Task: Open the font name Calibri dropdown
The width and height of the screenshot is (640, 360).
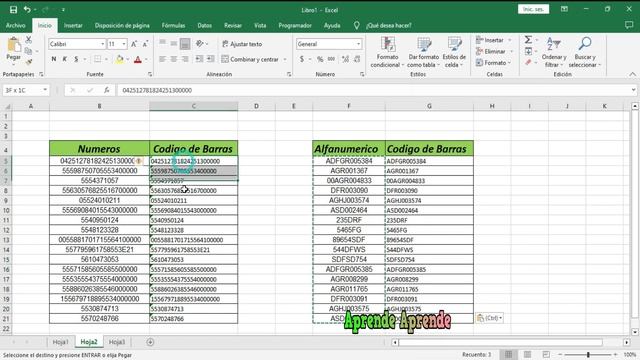Action: click(102, 44)
